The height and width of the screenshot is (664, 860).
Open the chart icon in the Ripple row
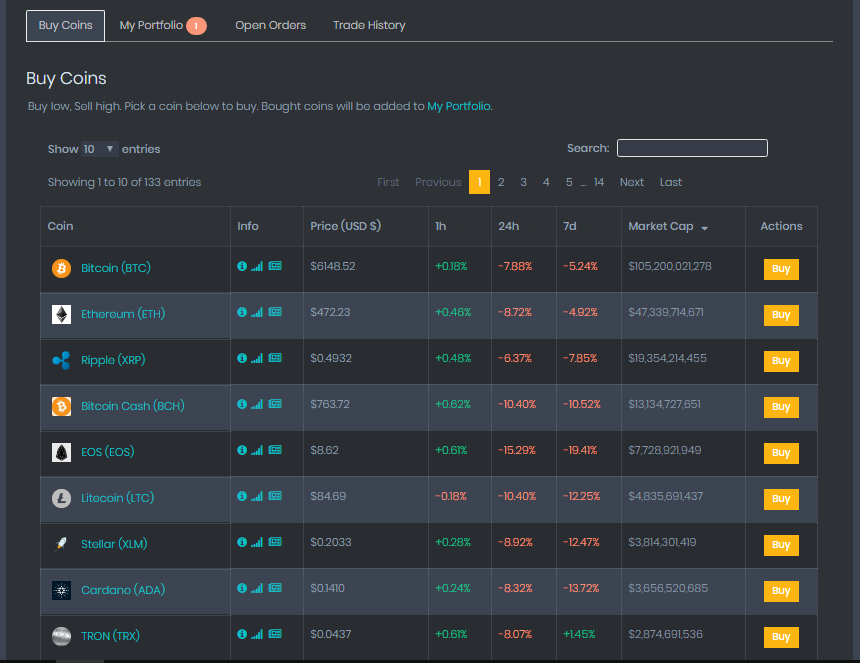coord(257,358)
